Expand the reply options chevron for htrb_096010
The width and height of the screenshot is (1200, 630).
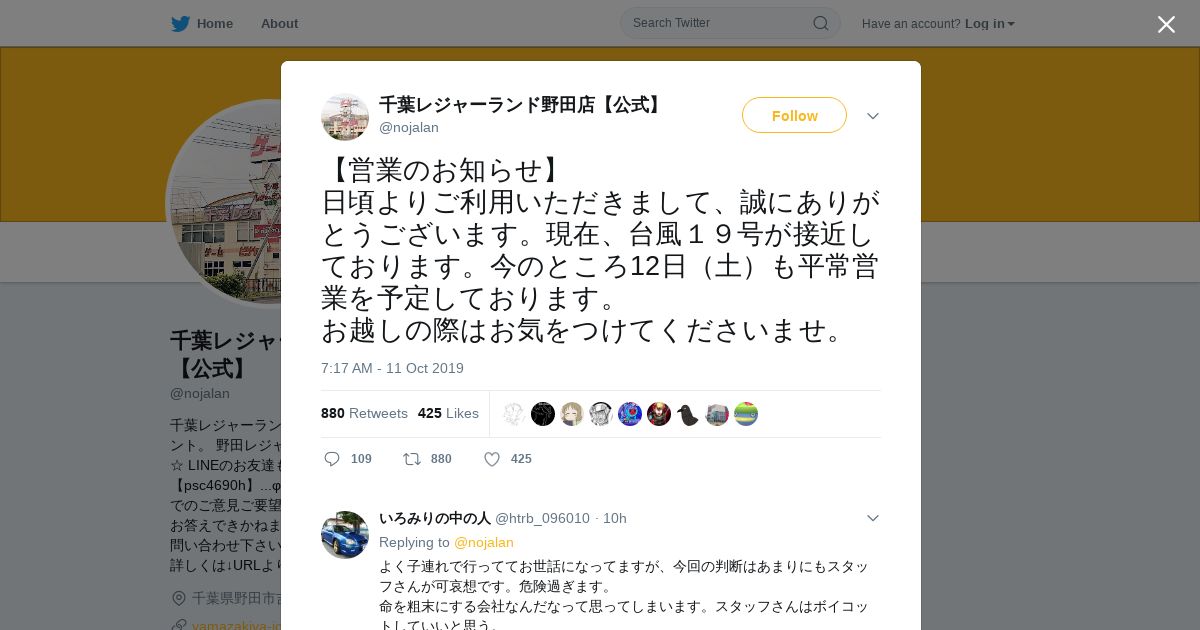[873, 518]
